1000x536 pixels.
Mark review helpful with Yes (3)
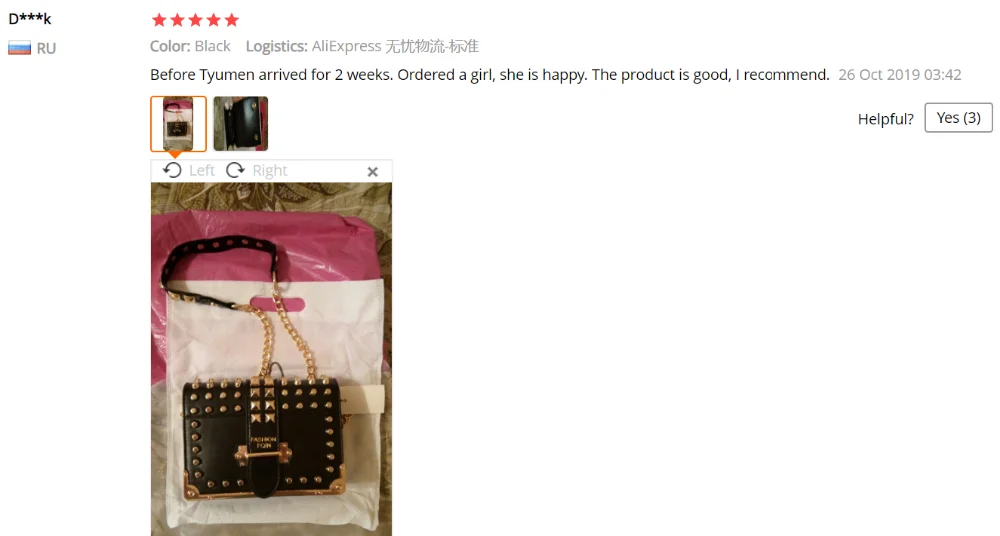click(x=959, y=117)
